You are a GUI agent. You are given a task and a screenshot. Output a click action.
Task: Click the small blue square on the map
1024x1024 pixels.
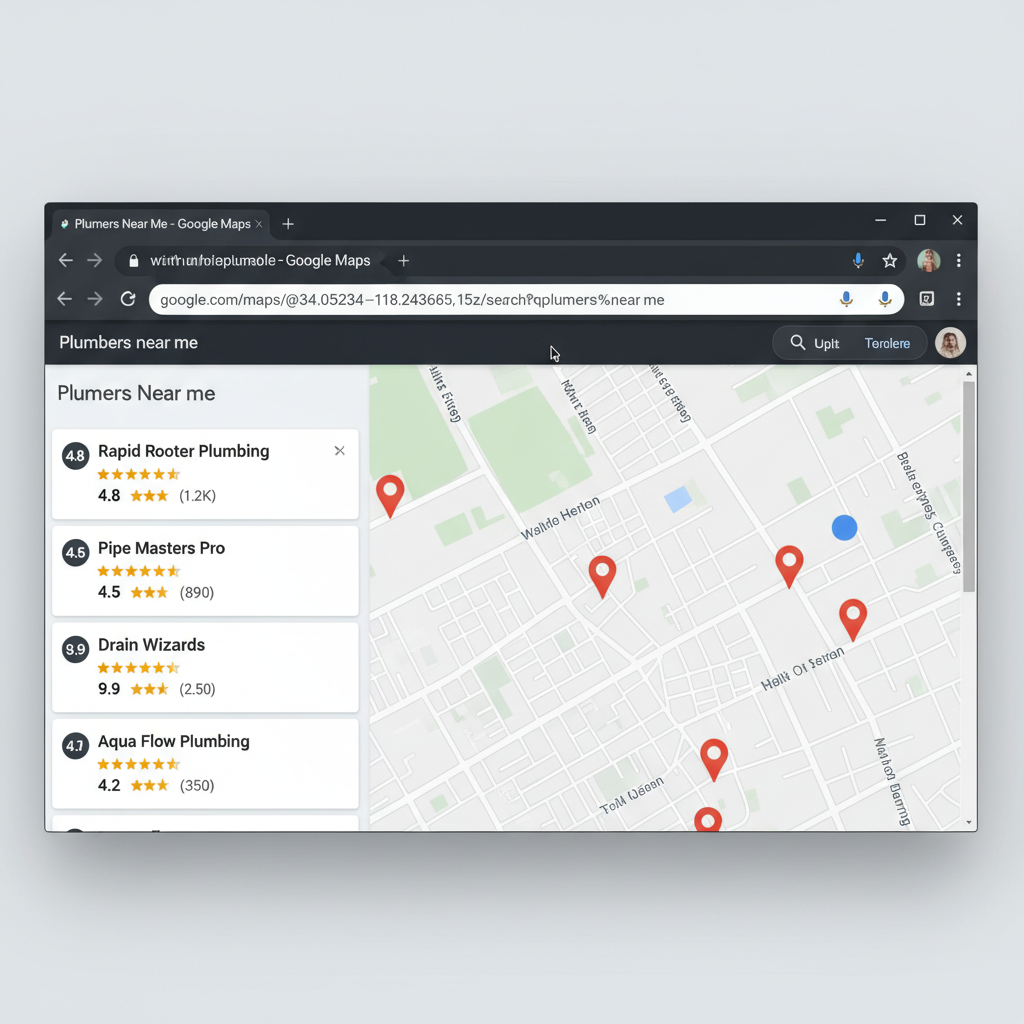coord(678,500)
